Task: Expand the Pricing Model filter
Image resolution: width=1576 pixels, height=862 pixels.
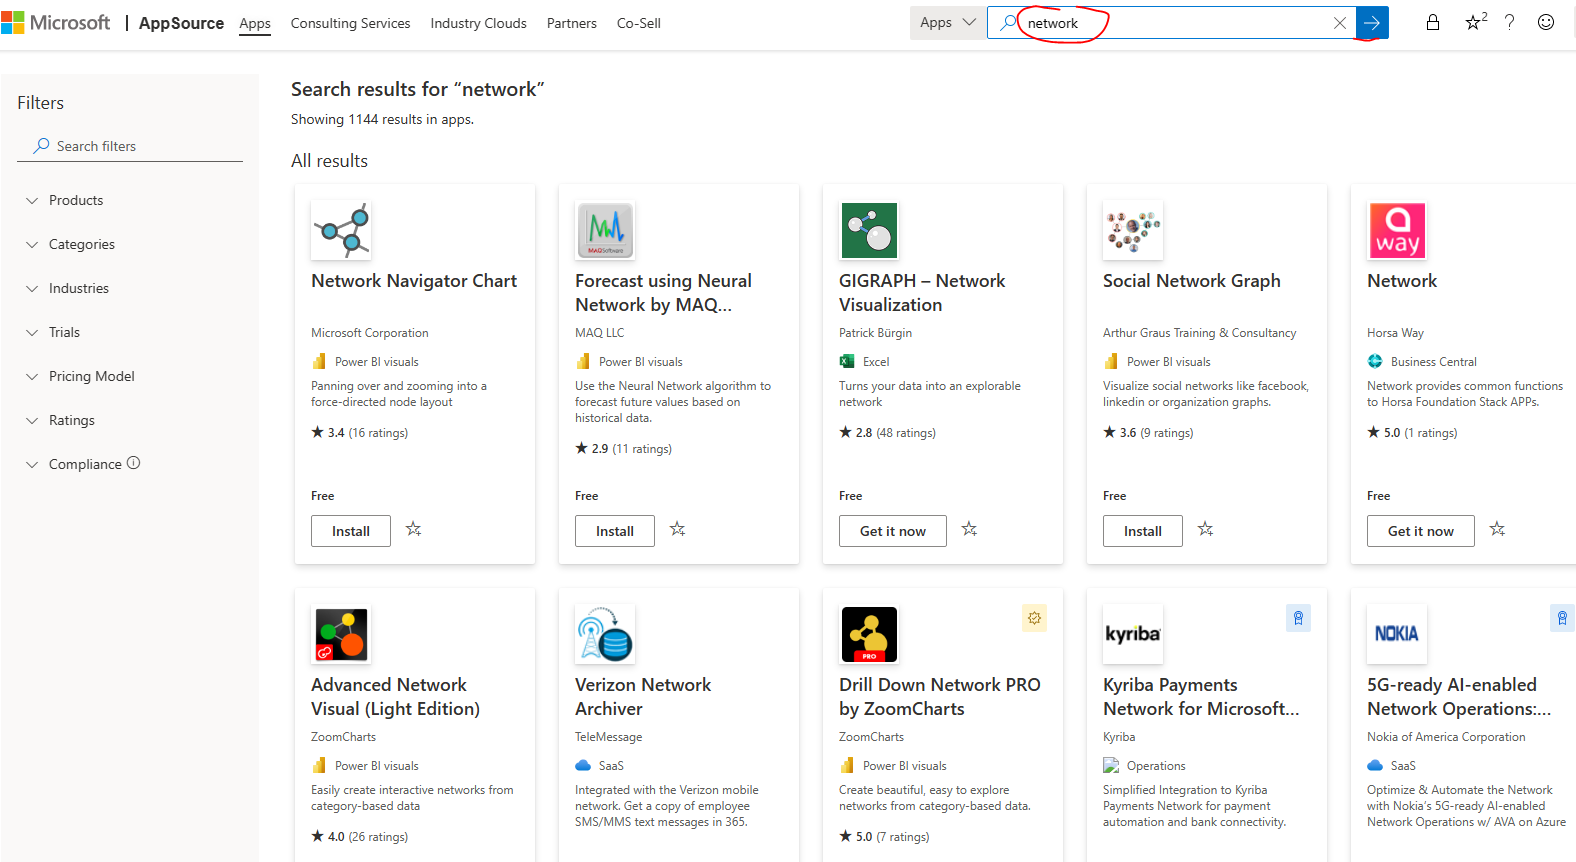Action: tap(80, 376)
